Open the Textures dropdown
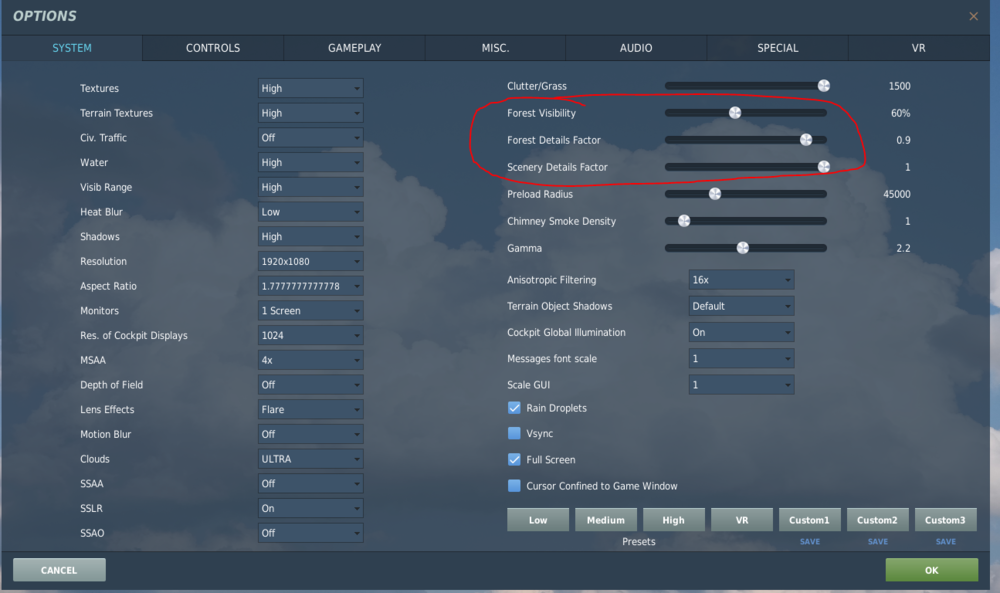The height and width of the screenshot is (593, 1000). point(311,88)
